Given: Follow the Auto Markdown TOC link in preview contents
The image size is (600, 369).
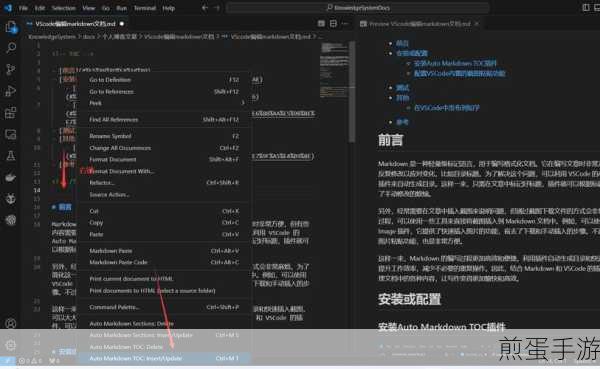Looking at the screenshot, I should pos(455,63).
